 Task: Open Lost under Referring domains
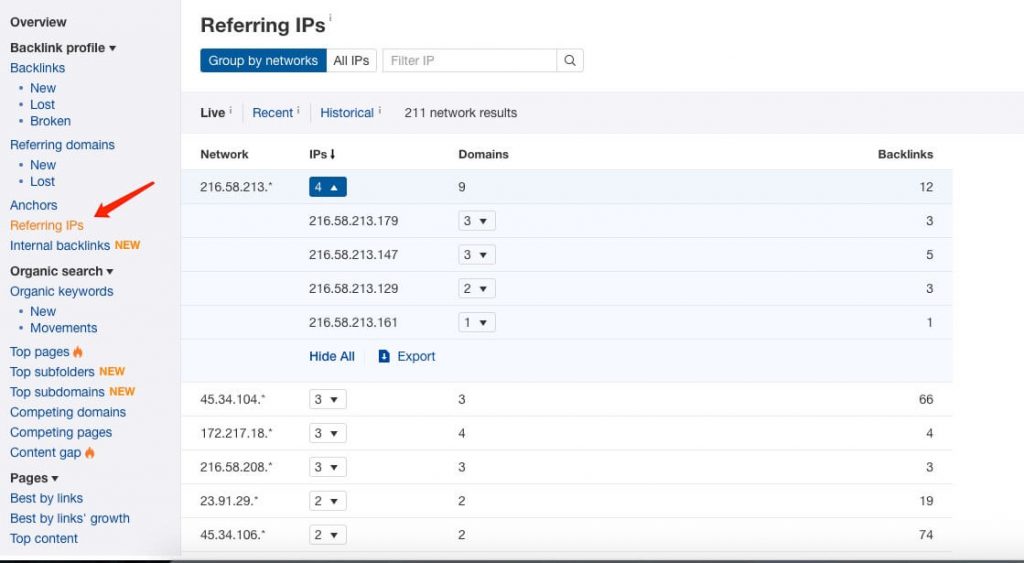click(x=42, y=182)
